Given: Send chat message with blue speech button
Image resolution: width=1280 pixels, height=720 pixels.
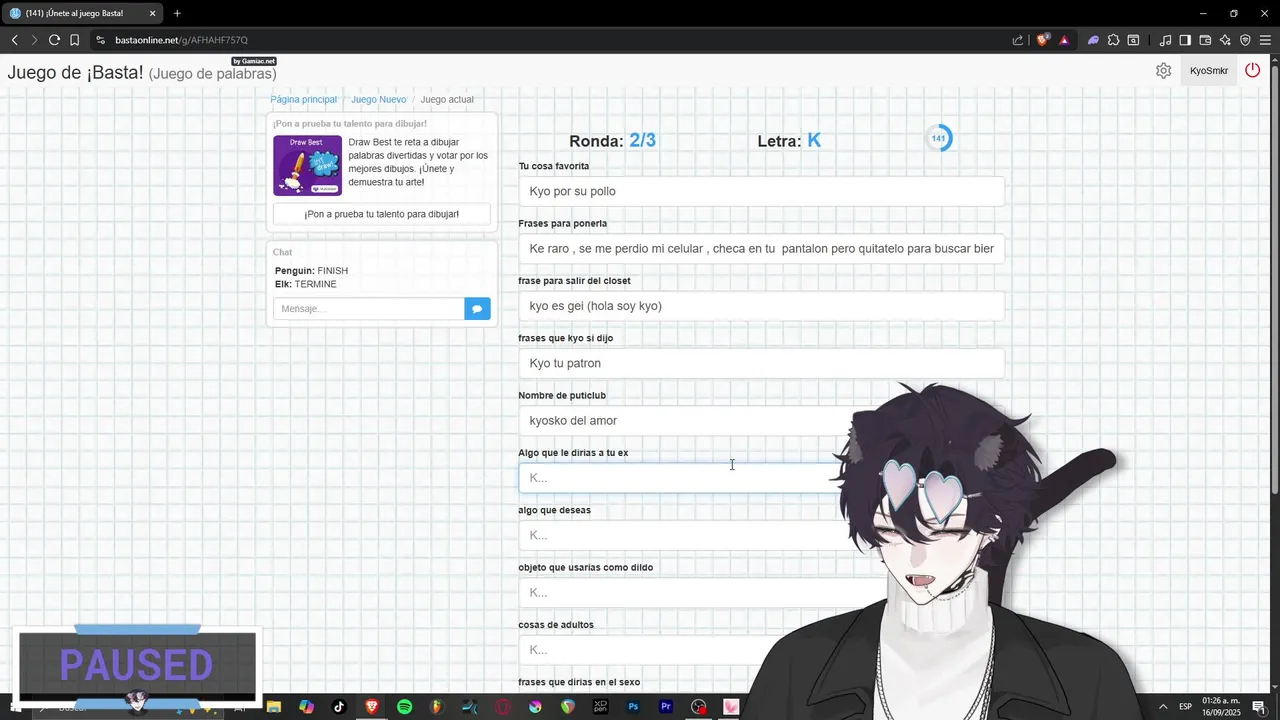Looking at the screenshot, I should coord(477,309).
